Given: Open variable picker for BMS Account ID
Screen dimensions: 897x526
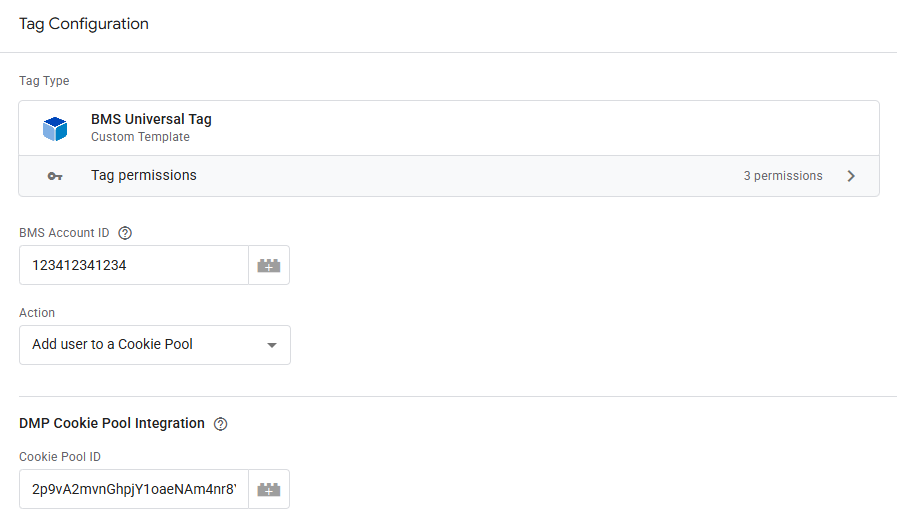Looking at the screenshot, I should tap(269, 265).
